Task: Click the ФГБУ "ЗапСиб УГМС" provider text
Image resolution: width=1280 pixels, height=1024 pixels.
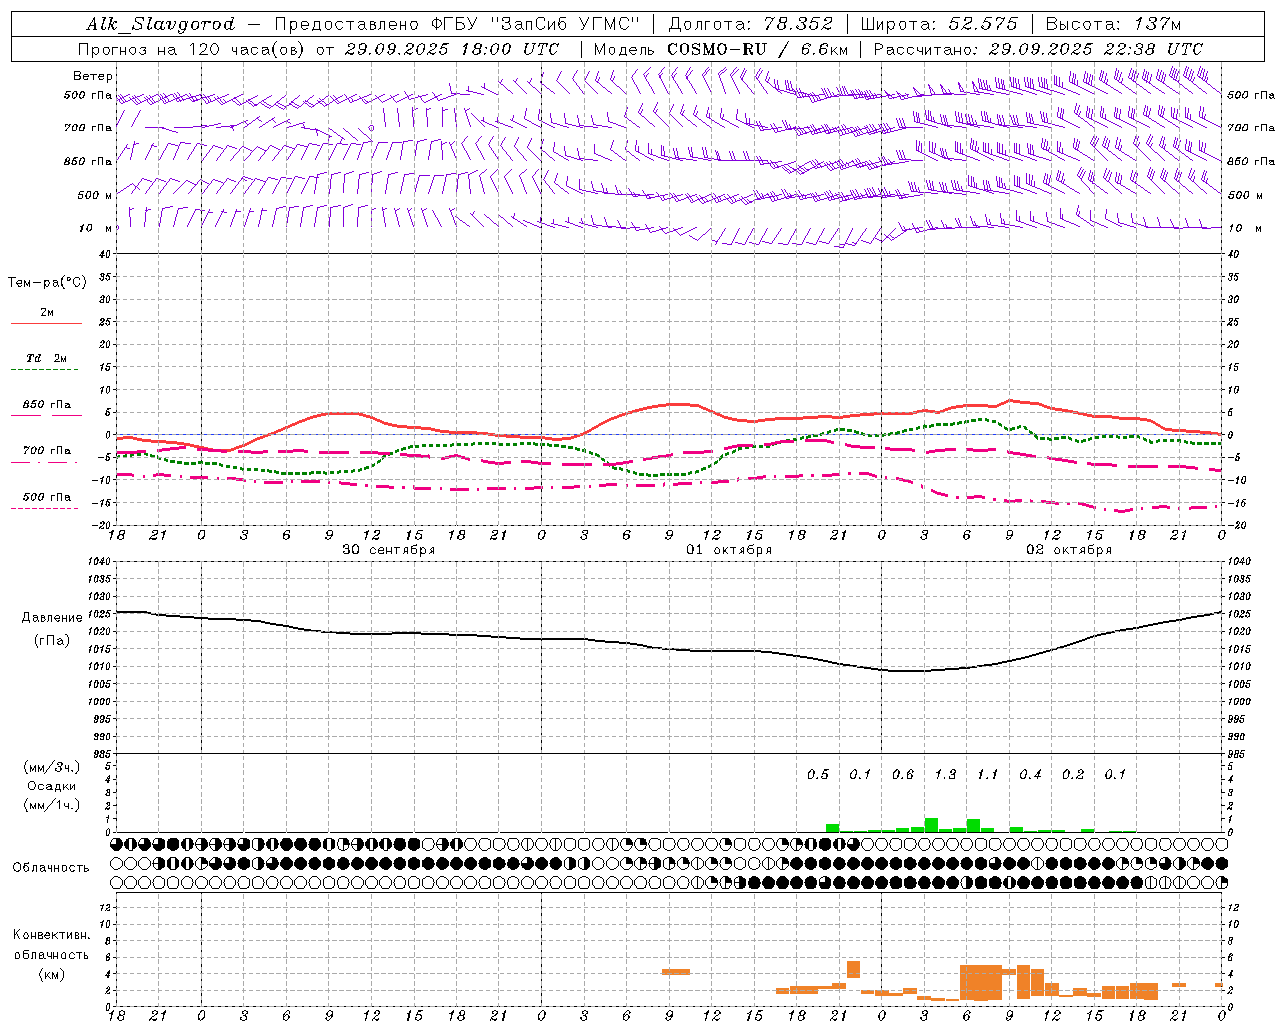Action: click(536, 24)
